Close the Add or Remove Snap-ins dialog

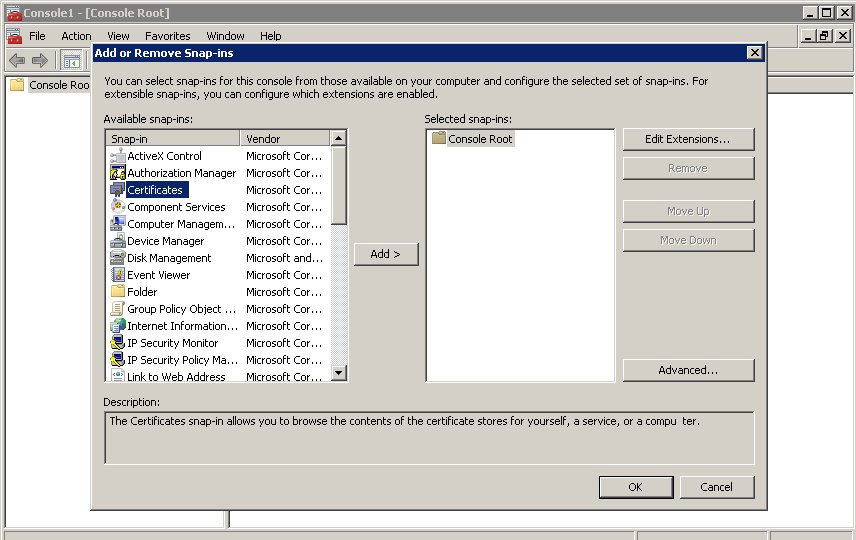754,52
